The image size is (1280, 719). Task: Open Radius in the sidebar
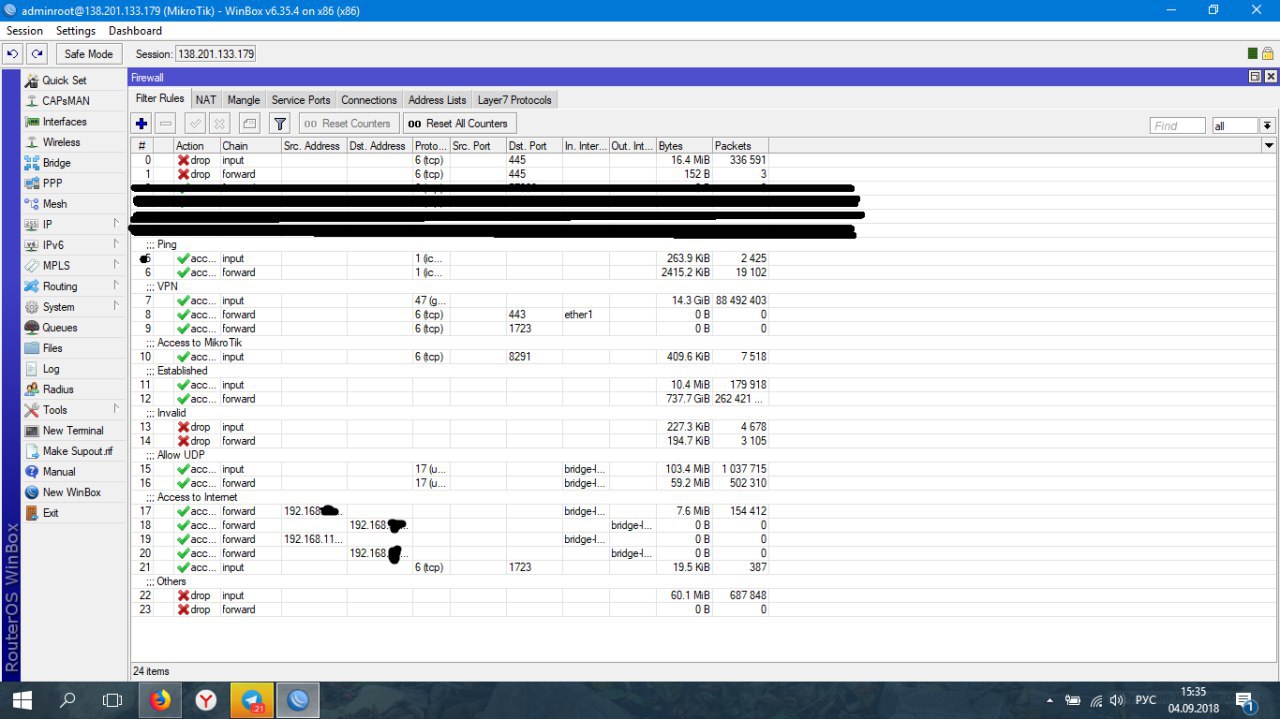tap(57, 389)
